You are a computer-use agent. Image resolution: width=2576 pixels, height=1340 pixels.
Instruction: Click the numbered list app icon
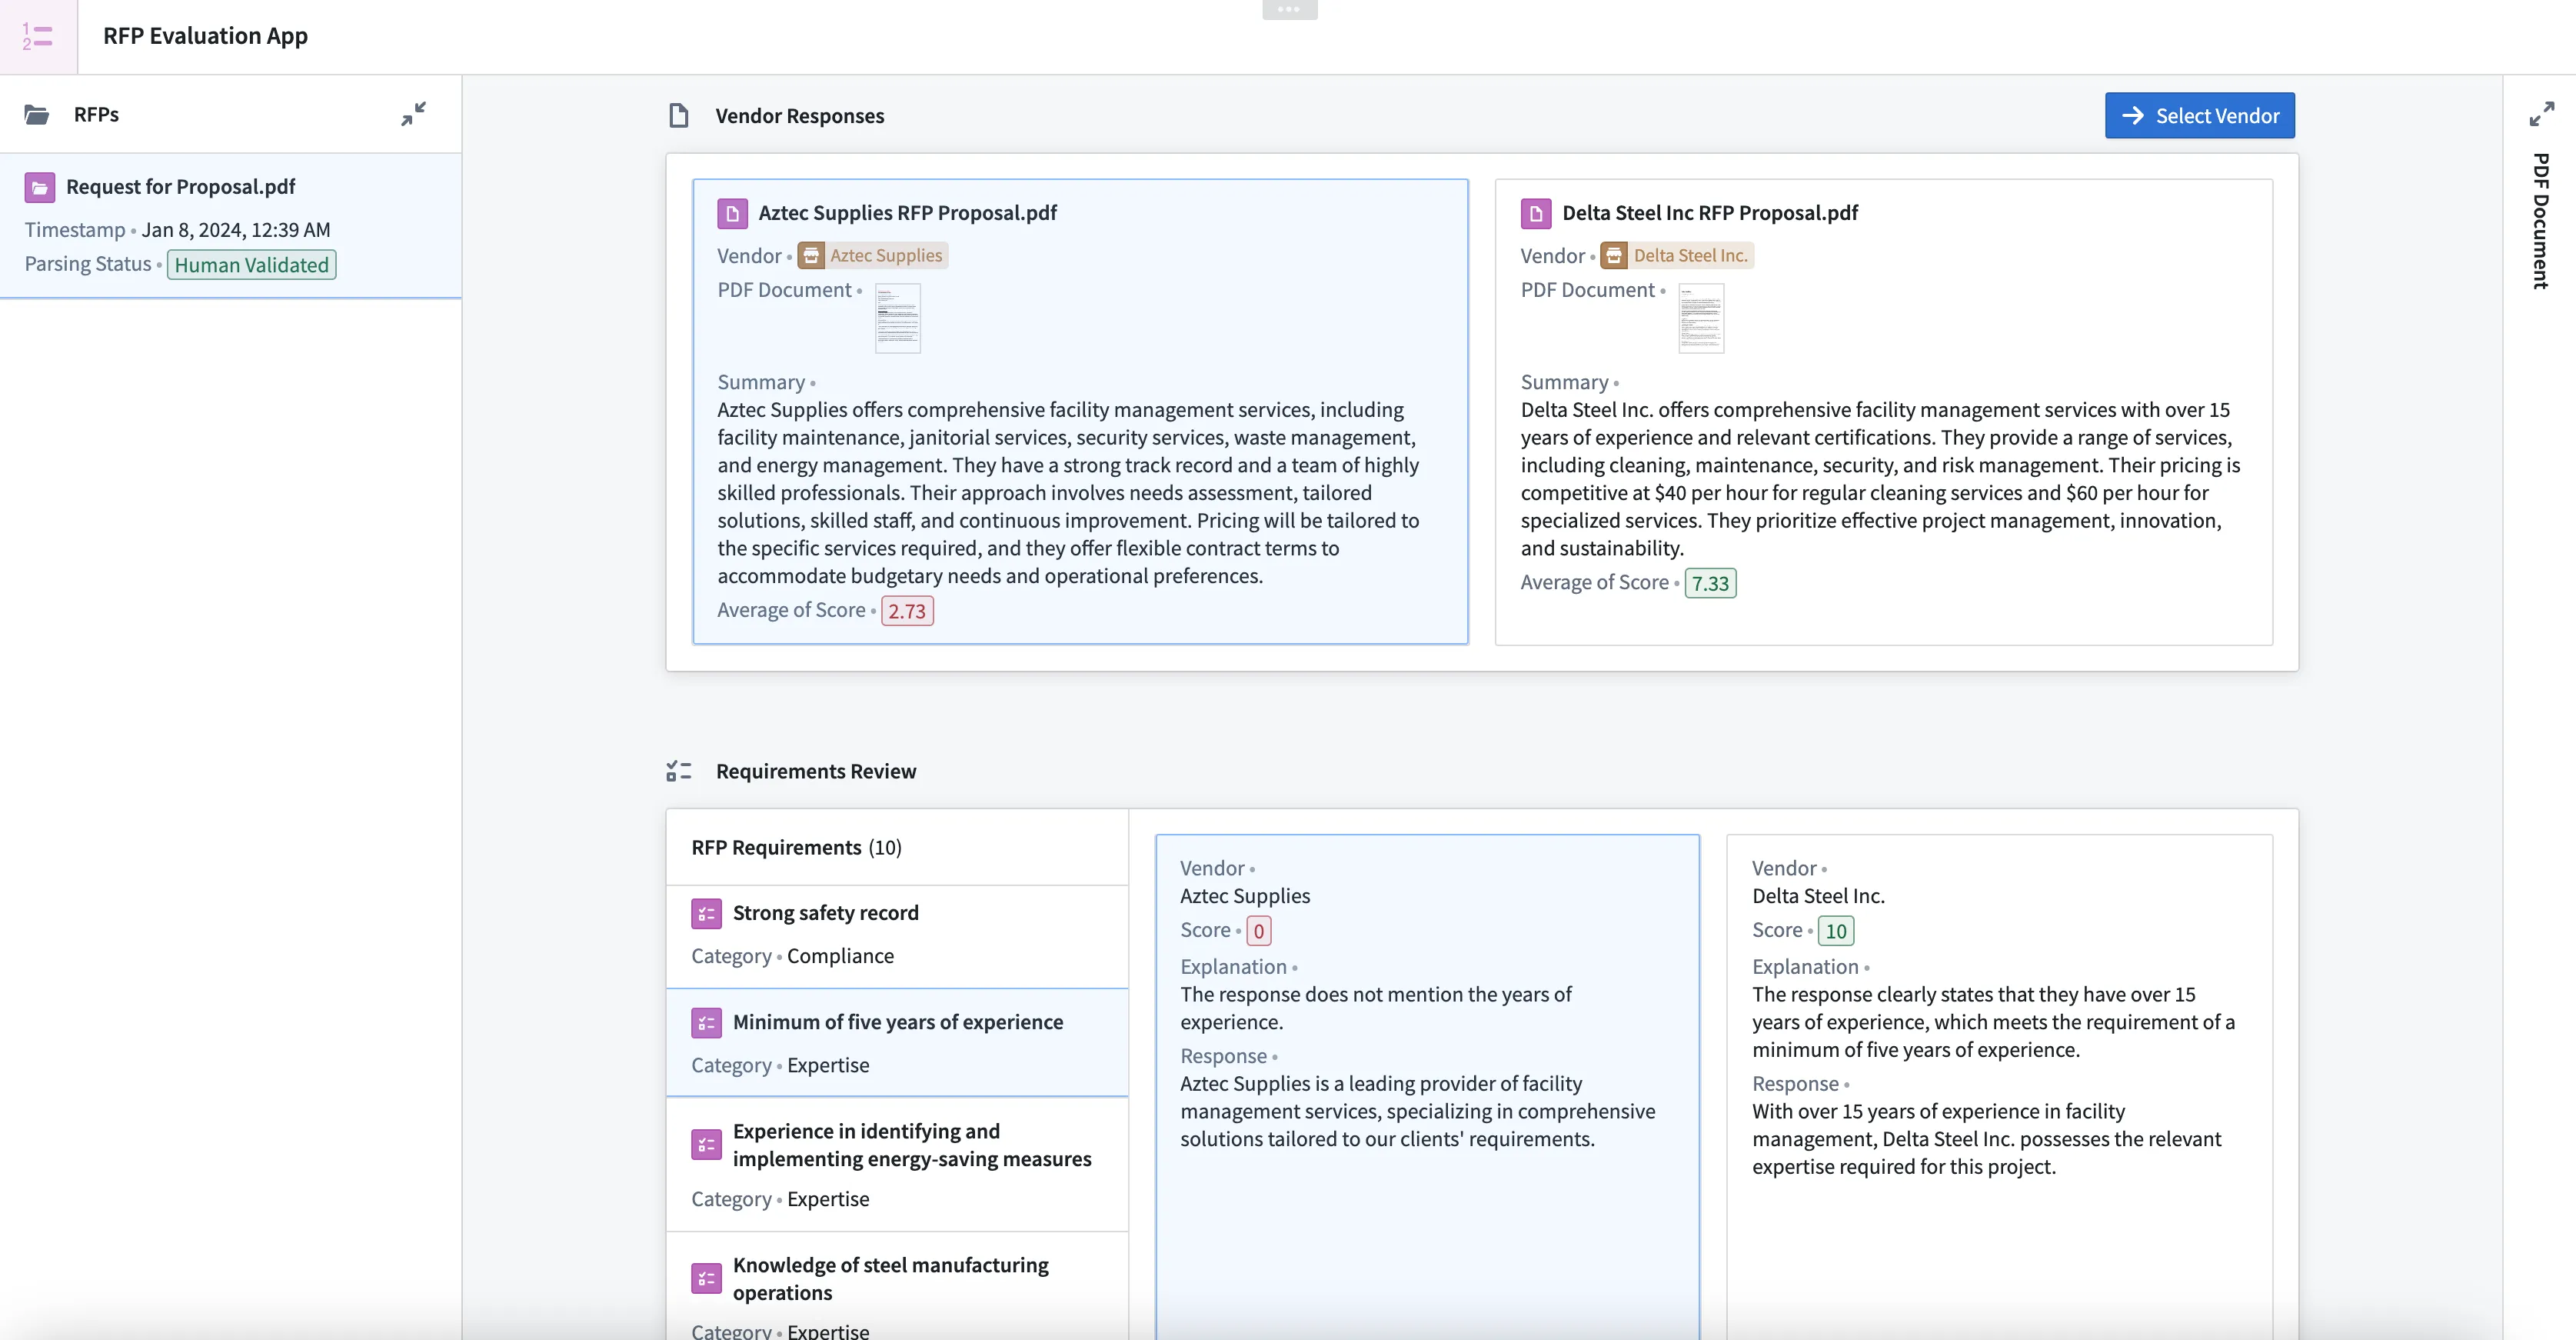(38, 37)
